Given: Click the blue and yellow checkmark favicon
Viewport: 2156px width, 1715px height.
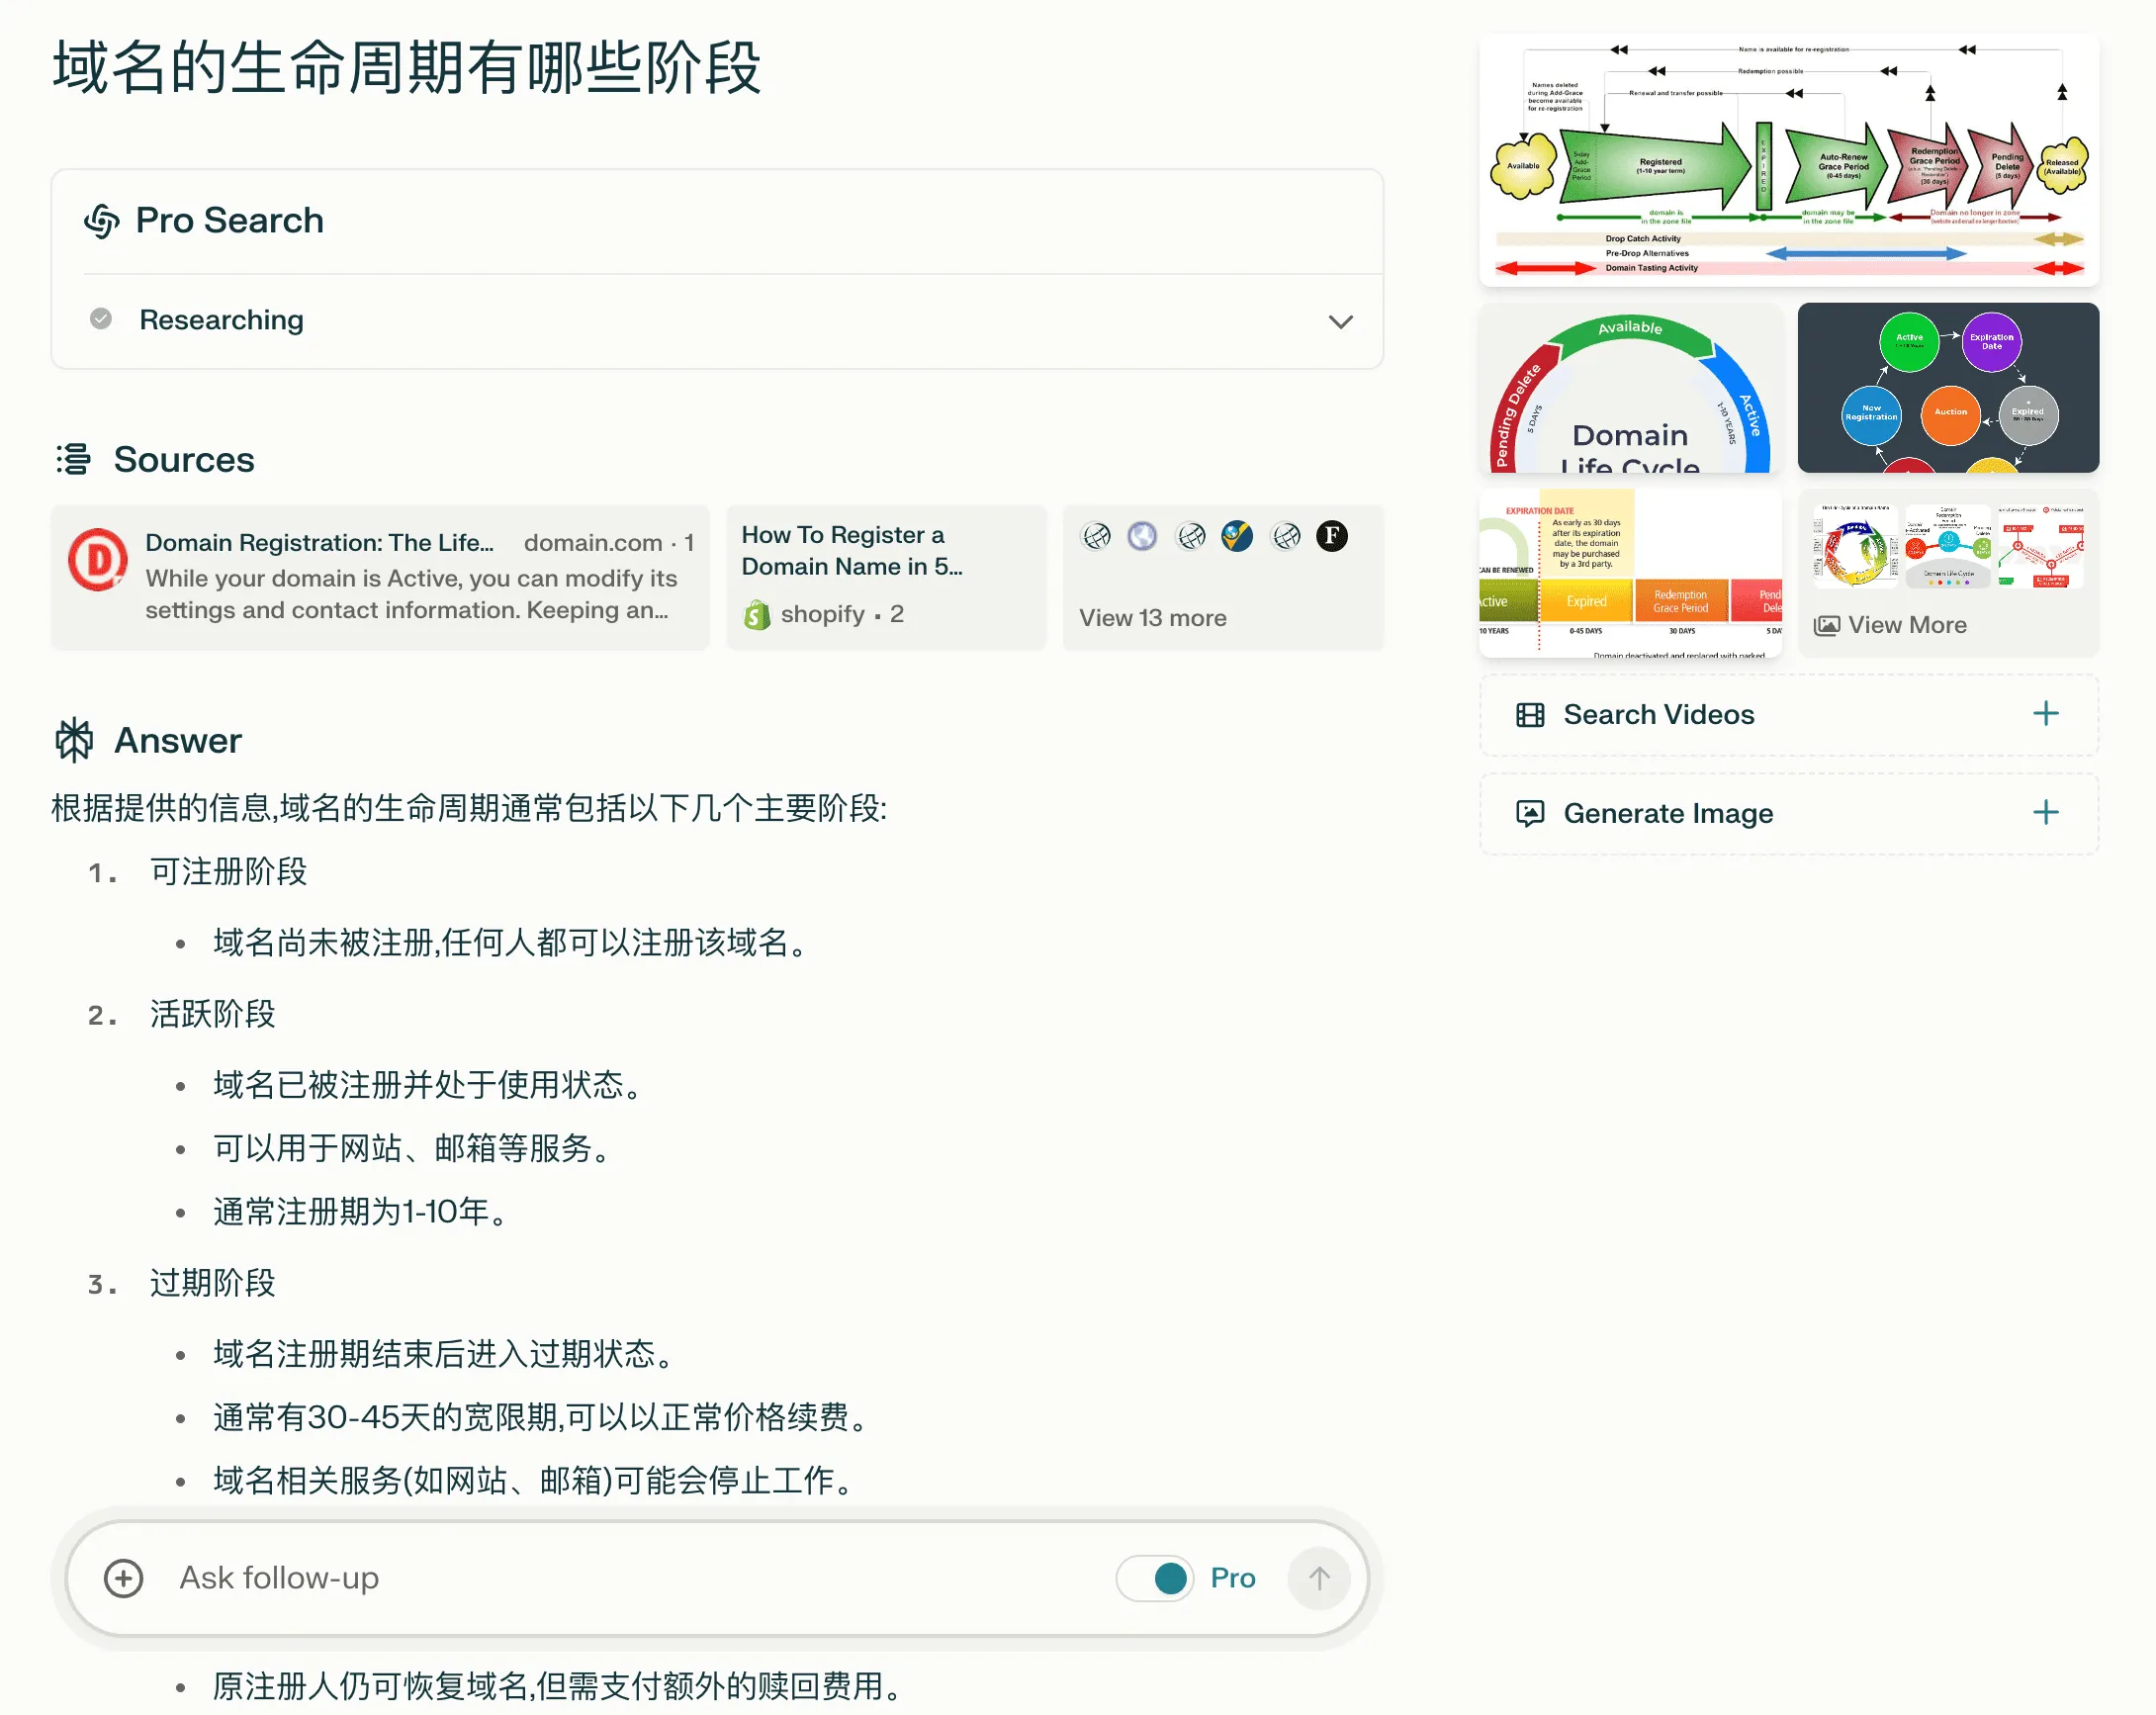Looking at the screenshot, I should [1236, 536].
